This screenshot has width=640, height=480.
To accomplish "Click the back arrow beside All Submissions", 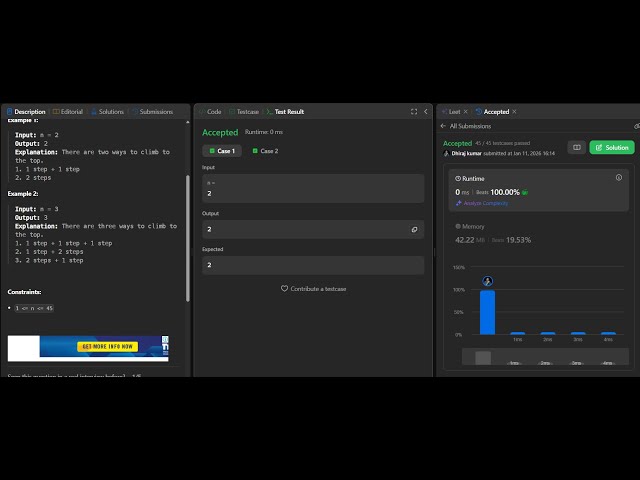I will (x=443, y=126).
